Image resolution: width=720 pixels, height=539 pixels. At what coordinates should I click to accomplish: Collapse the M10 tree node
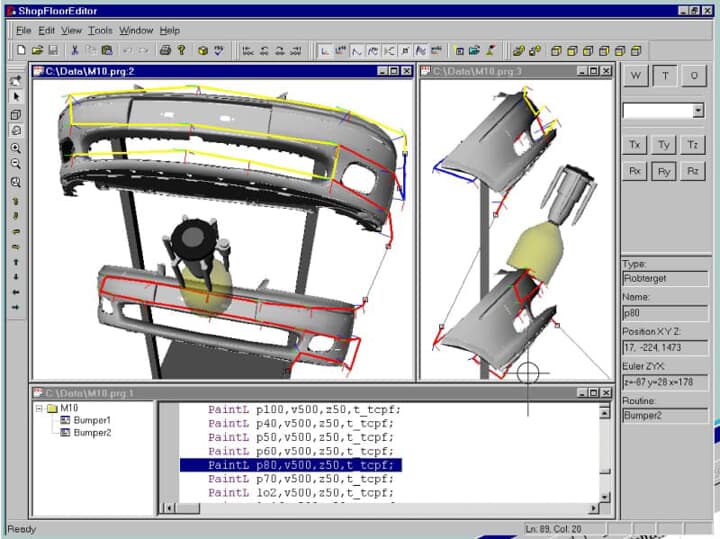(x=39, y=408)
